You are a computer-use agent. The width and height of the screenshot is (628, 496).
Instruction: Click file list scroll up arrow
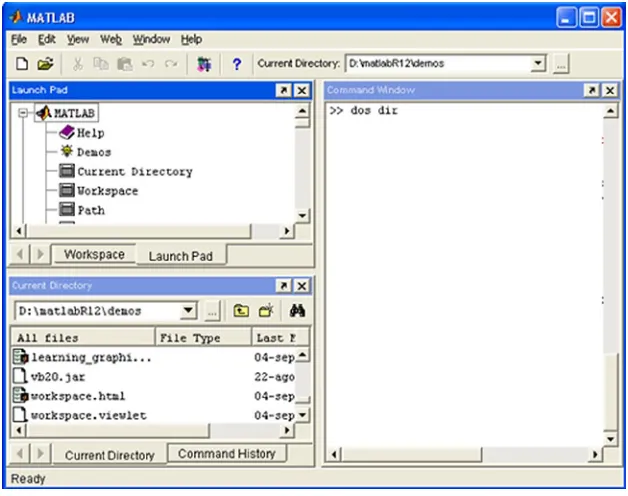(x=302, y=355)
